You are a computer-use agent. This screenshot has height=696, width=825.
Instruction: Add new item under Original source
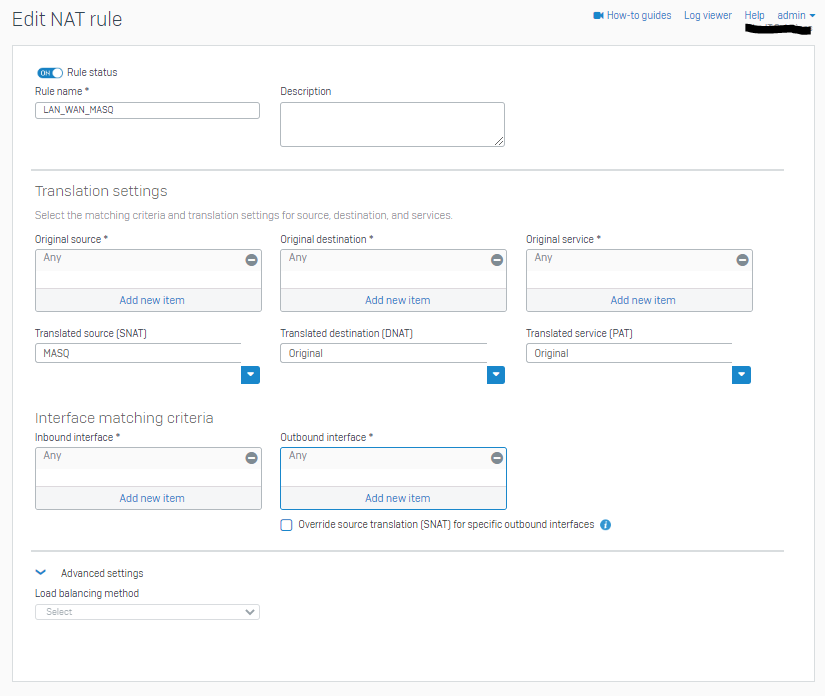[152, 300]
